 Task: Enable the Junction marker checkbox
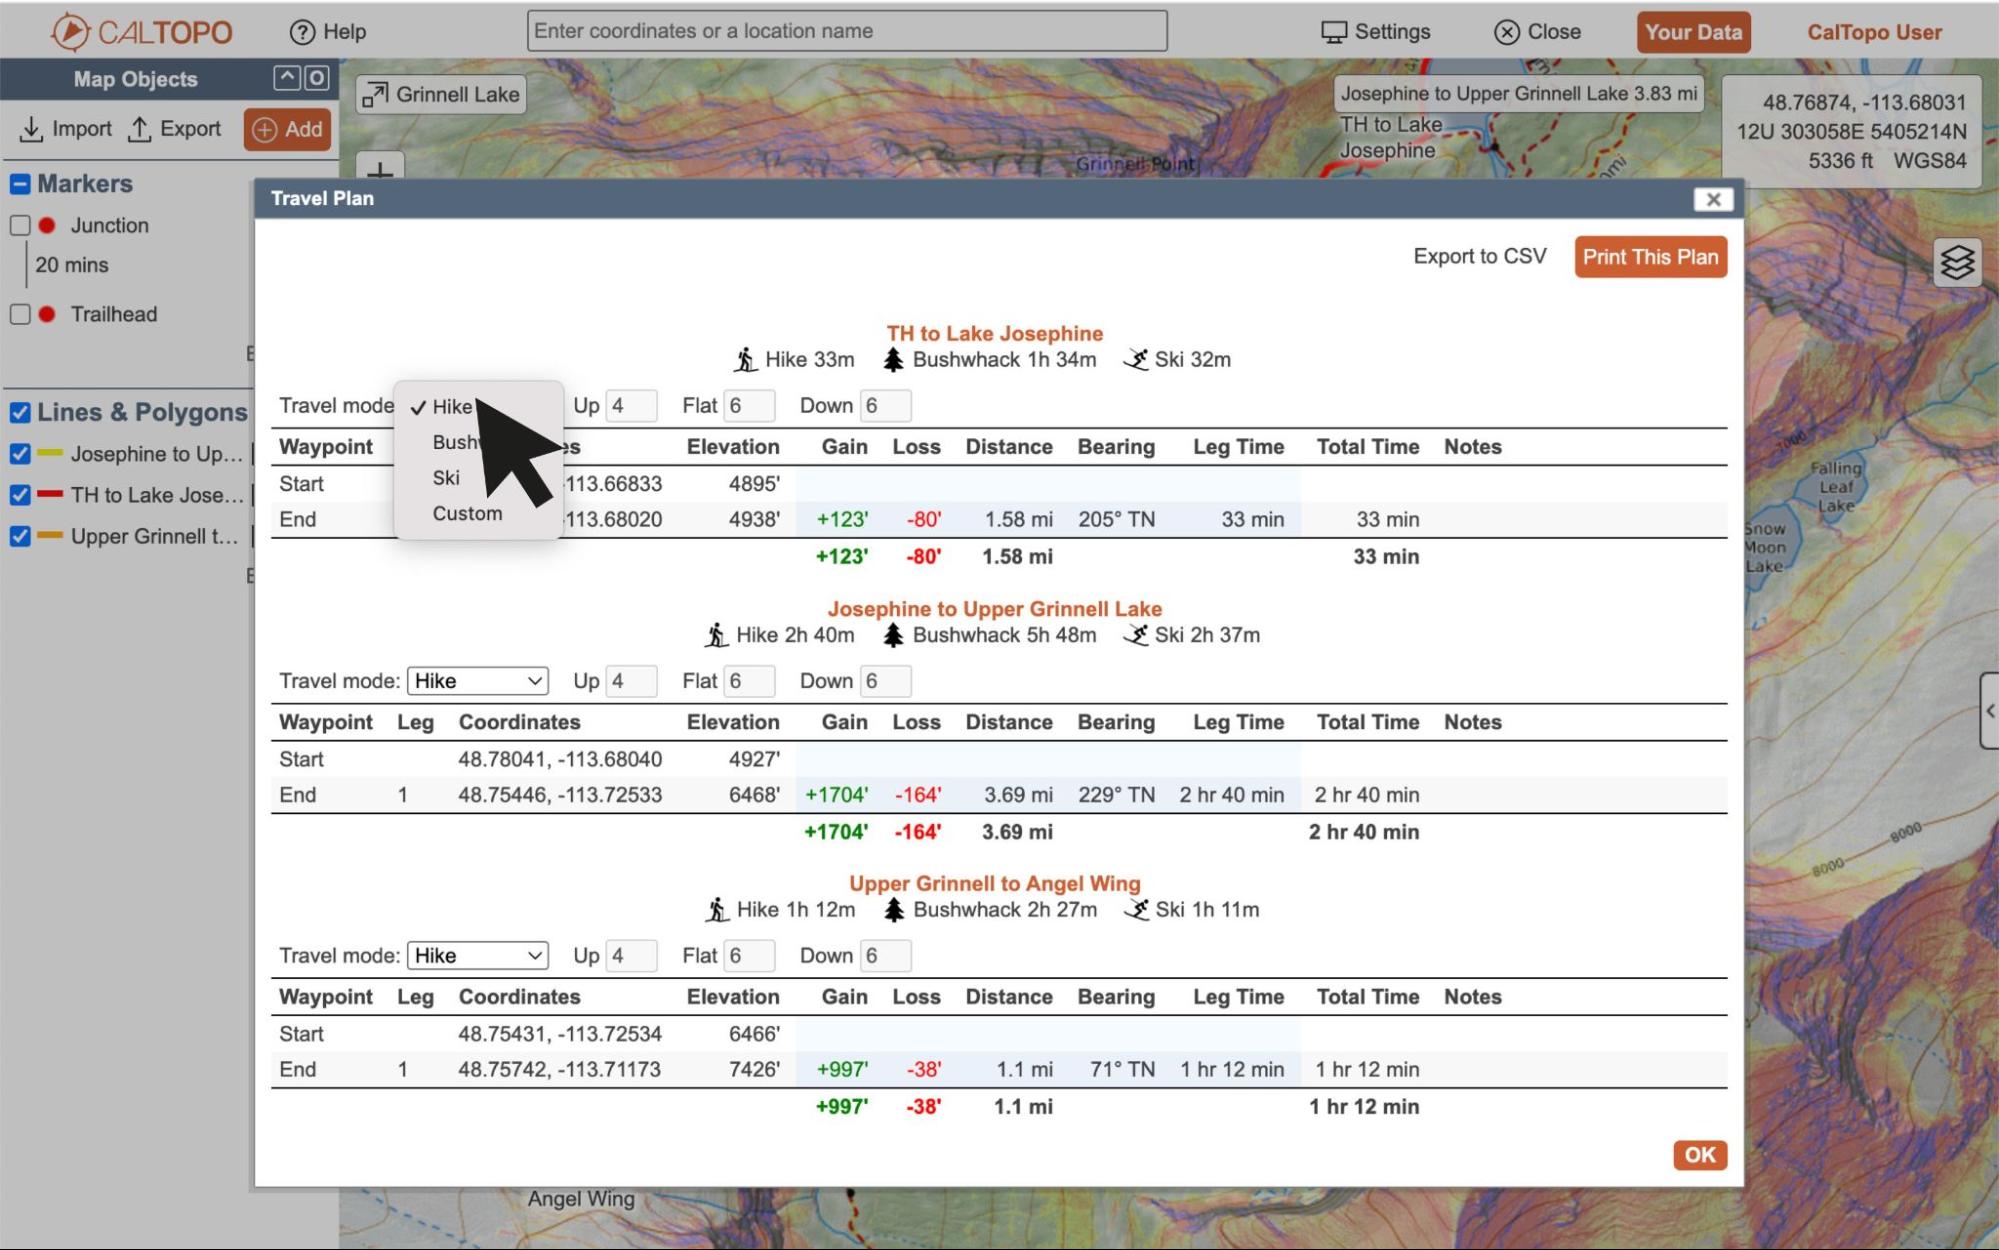tap(20, 225)
